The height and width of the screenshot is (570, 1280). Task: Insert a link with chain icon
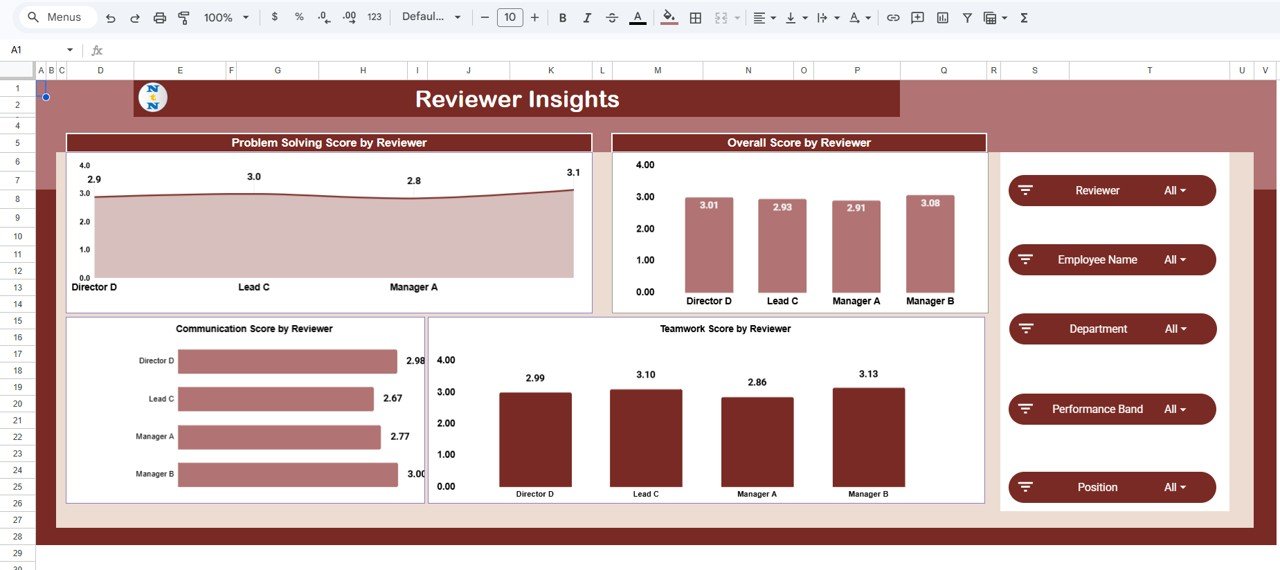tap(893, 18)
